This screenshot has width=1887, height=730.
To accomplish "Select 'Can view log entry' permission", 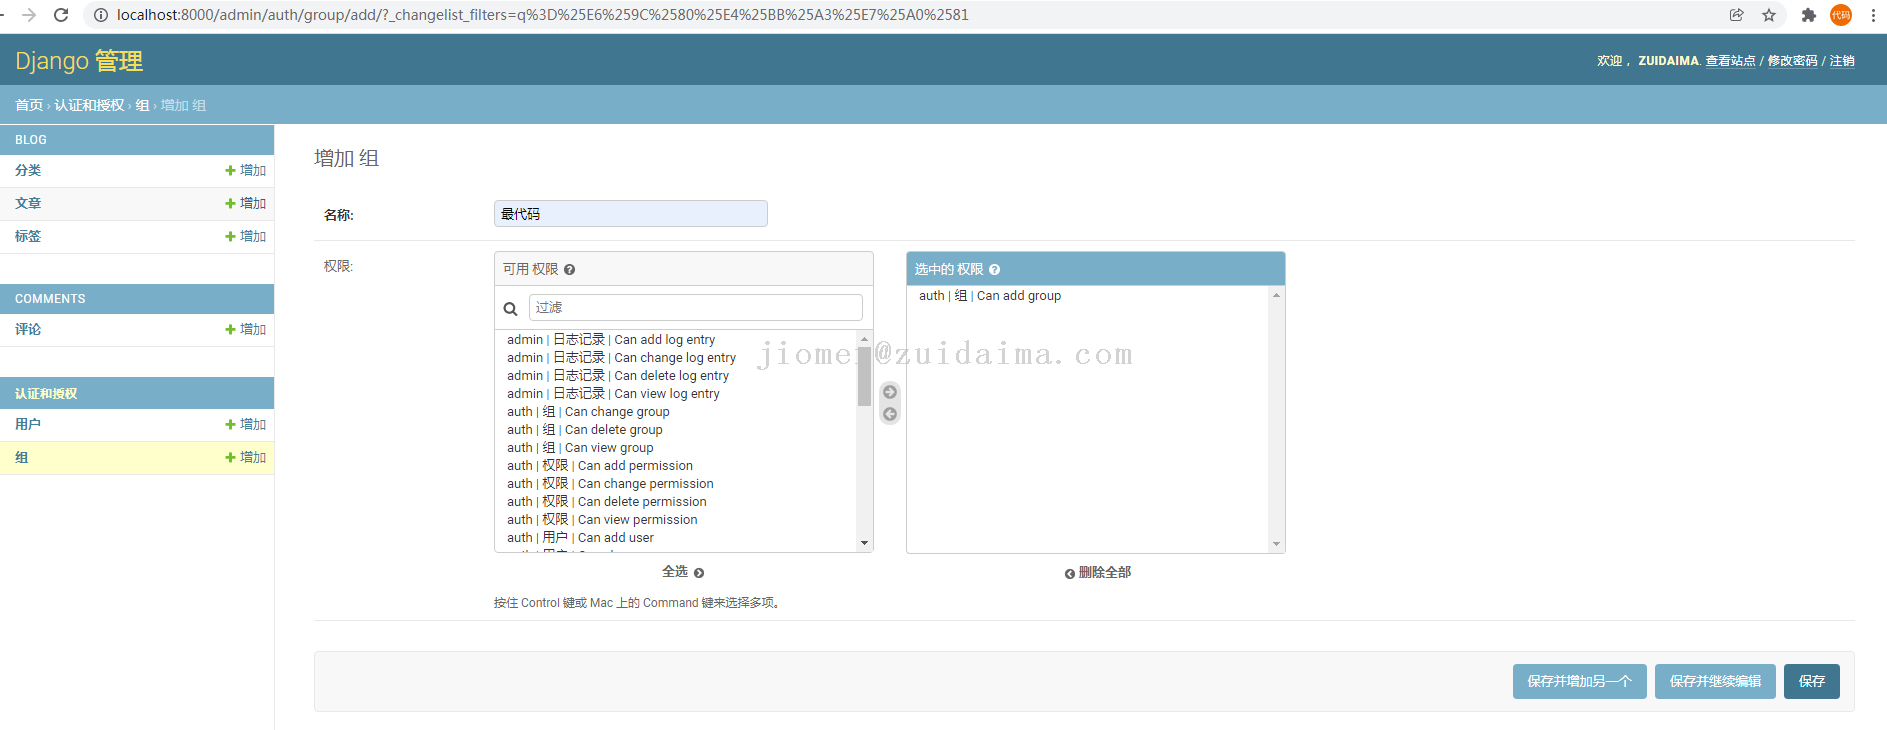I will tap(613, 394).
